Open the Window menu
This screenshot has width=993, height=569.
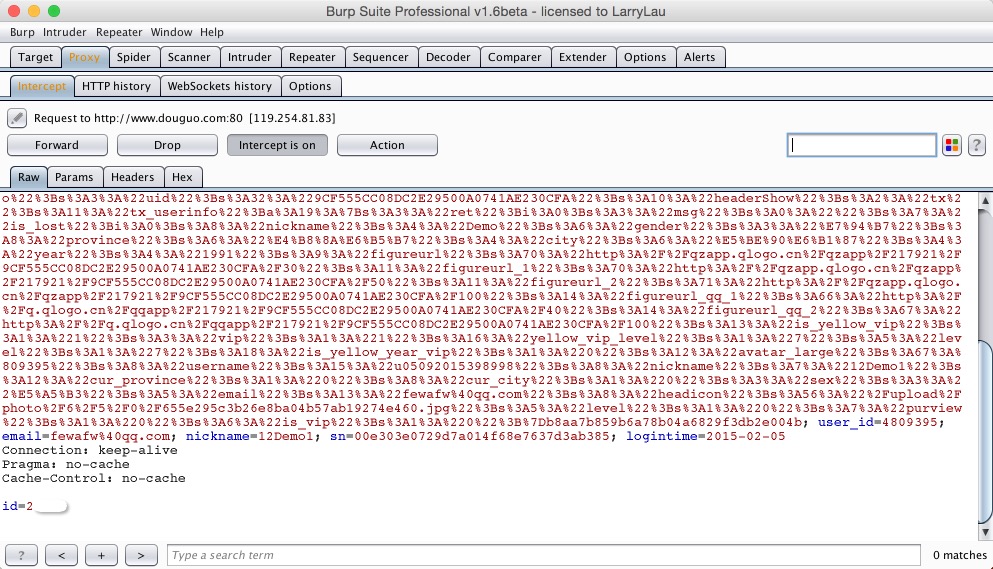171,32
